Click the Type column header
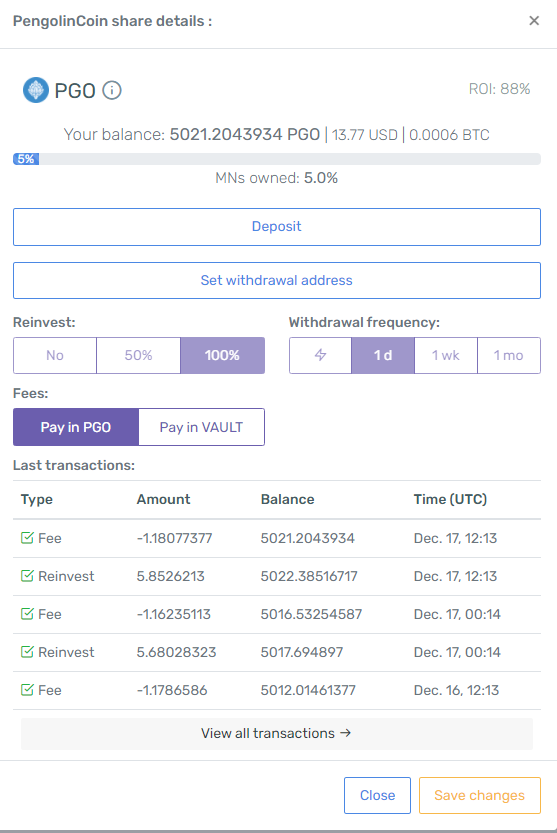557x833 pixels. click(37, 499)
